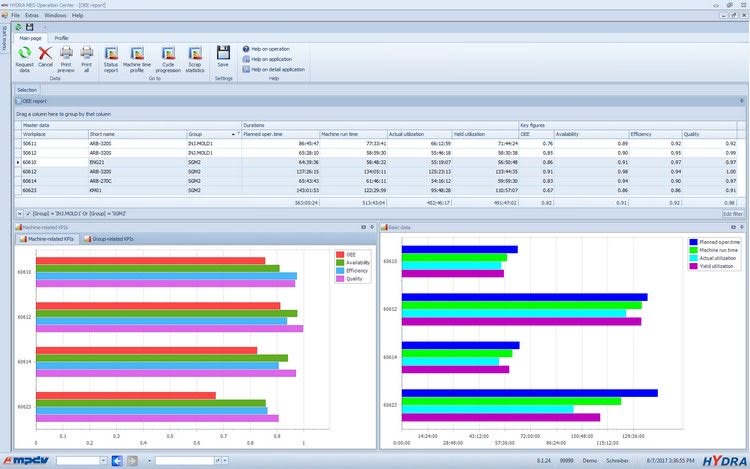The width and height of the screenshot is (750, 469).
Task: Open the Extras menu
Action: pos(32,15)
